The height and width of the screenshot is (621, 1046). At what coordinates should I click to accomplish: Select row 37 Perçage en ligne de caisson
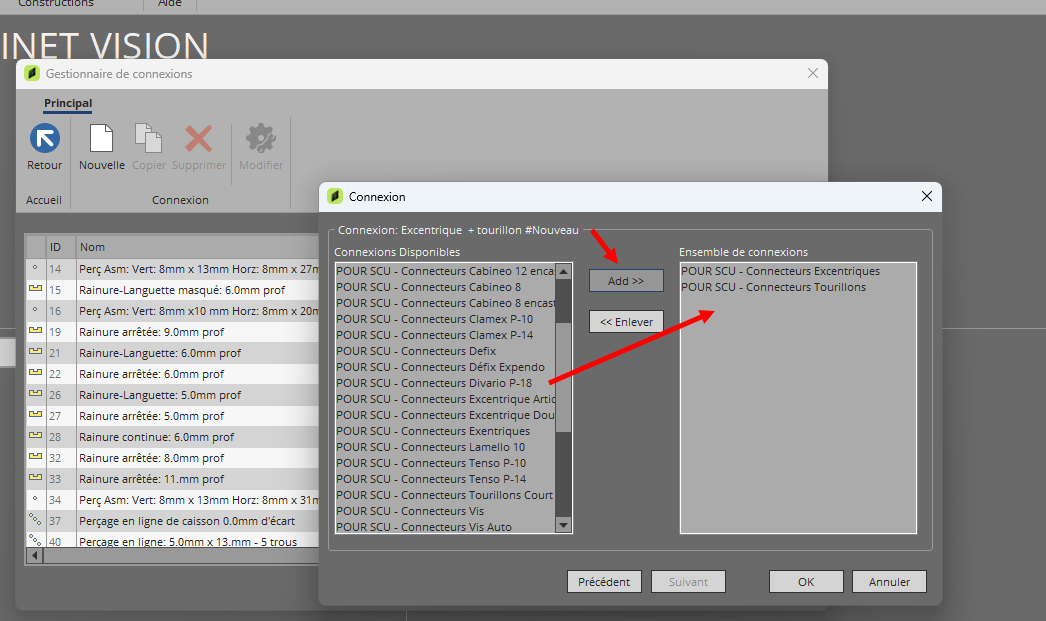point(172,521)
